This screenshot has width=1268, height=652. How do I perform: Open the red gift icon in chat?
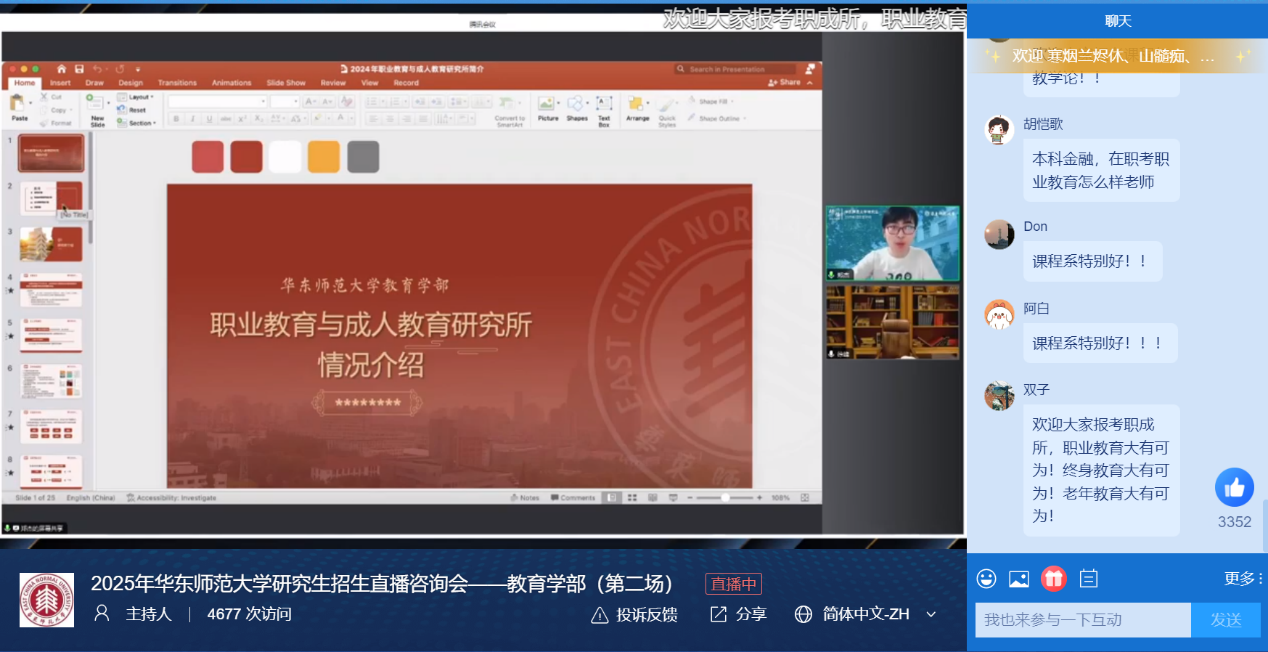point(1054,578)
